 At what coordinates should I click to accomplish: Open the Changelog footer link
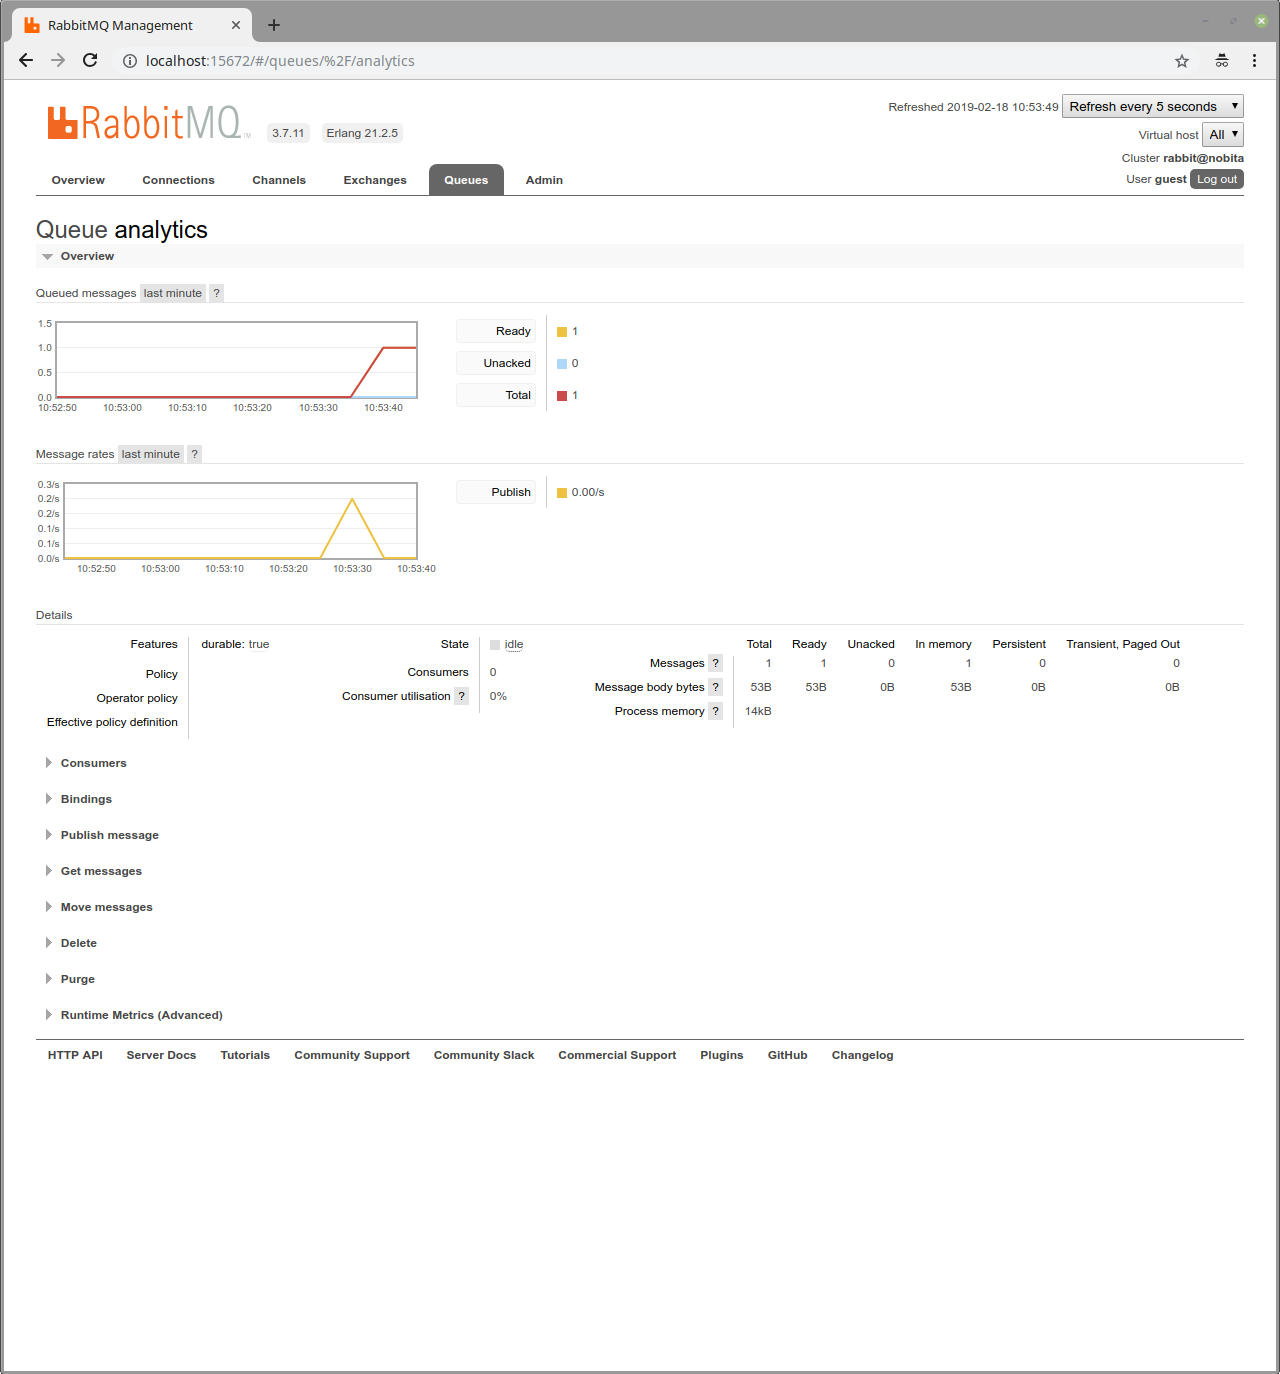863,1055
